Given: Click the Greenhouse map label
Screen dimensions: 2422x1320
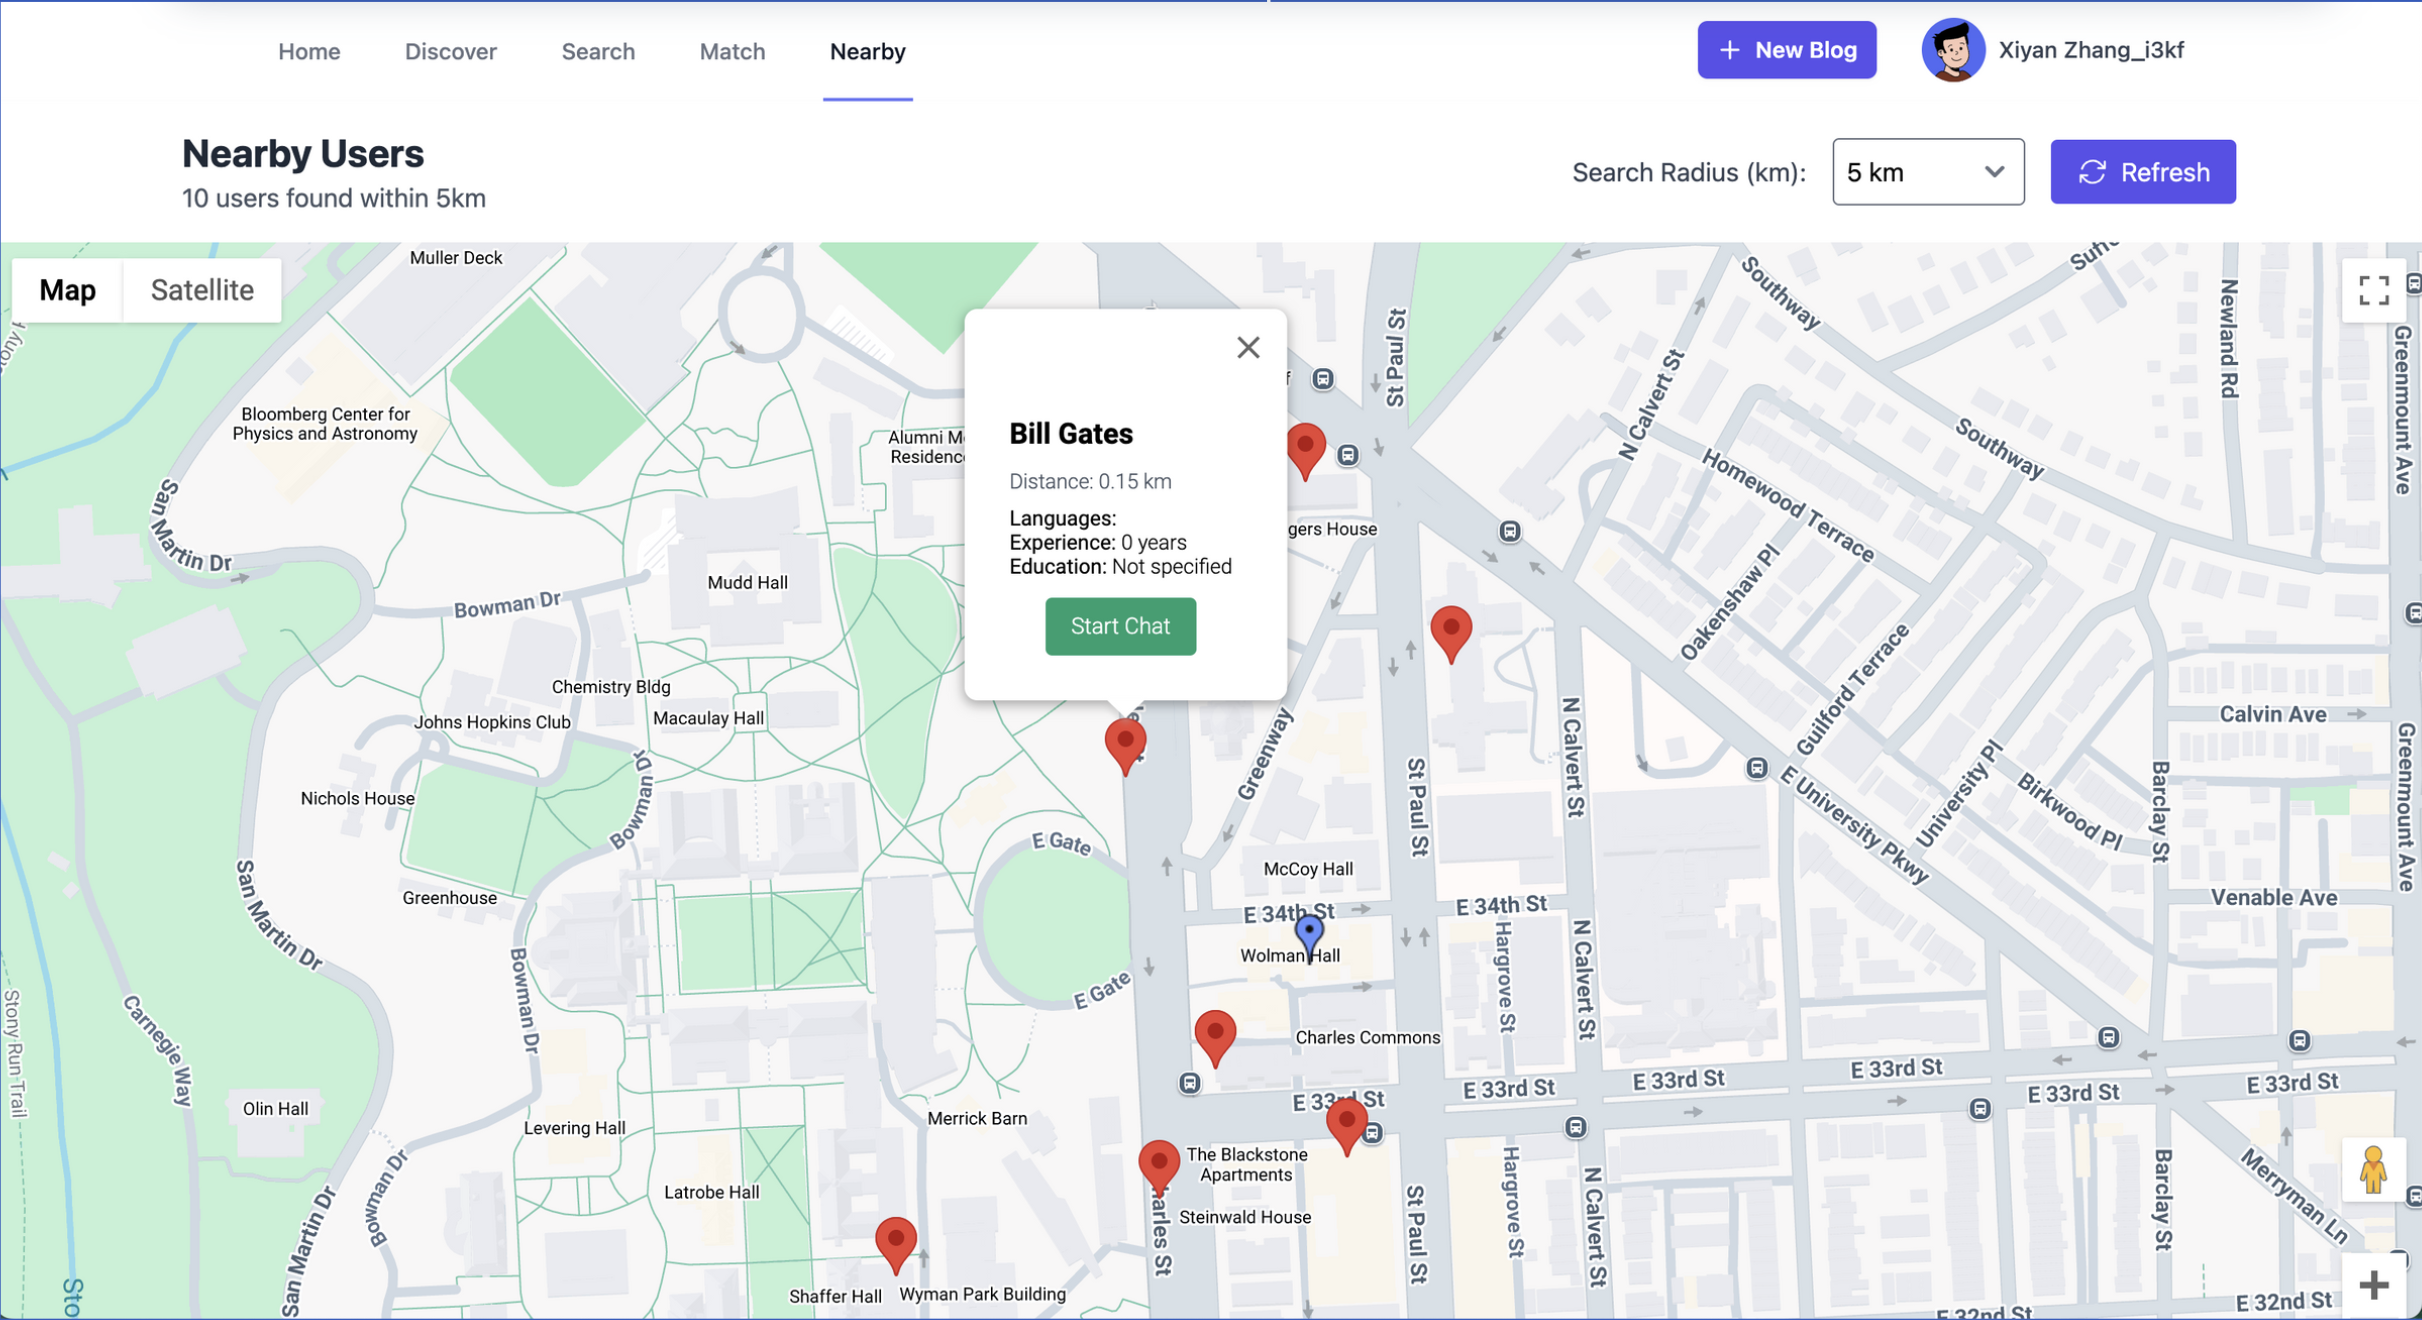Looking at the screenshot, I should (449, 897).
